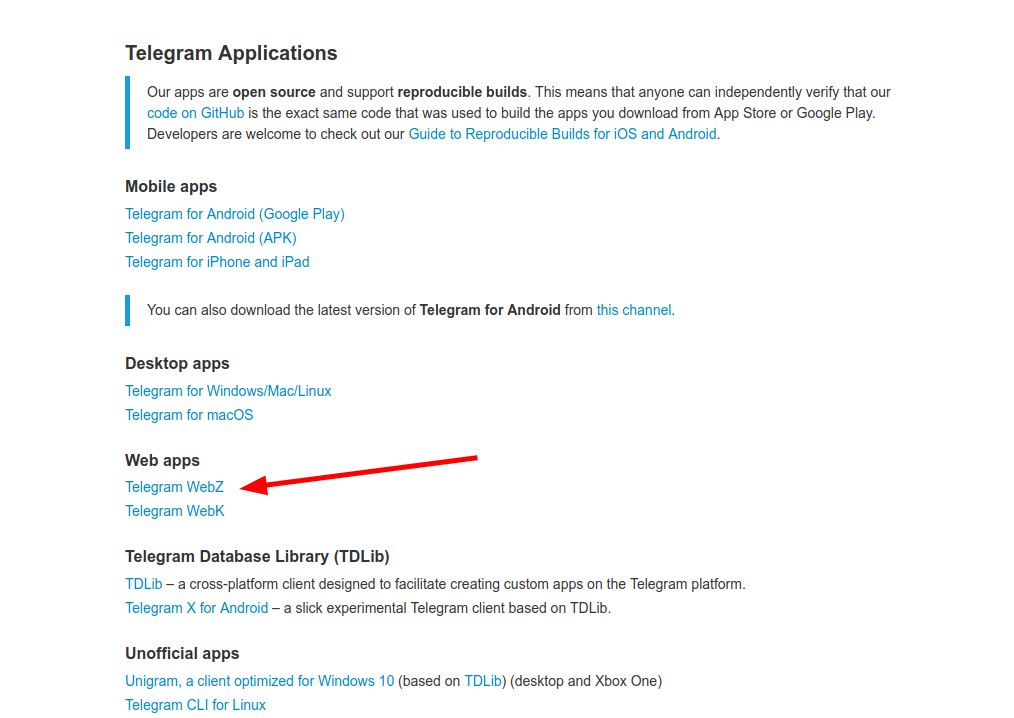This screenshot has width=1014, height=718.
Task: Open Unigram client for Windows 10 link
Action: [x=259, y=681]
